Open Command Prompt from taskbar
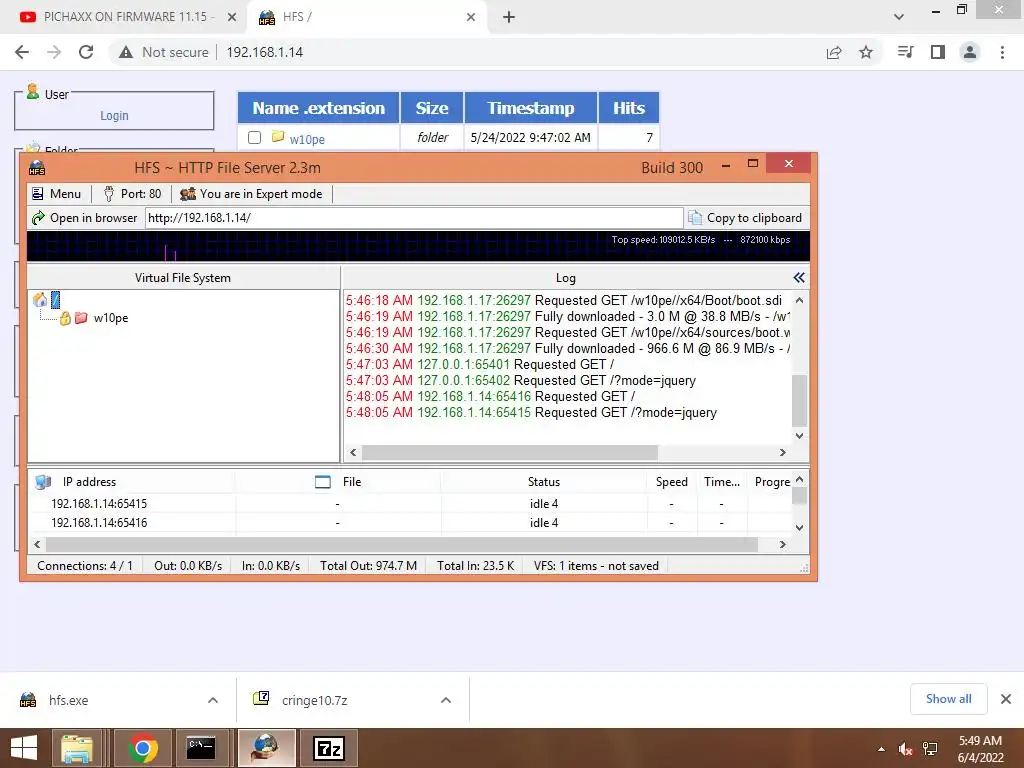This screenshot has height=768, width=1024. tap(200, 748)
